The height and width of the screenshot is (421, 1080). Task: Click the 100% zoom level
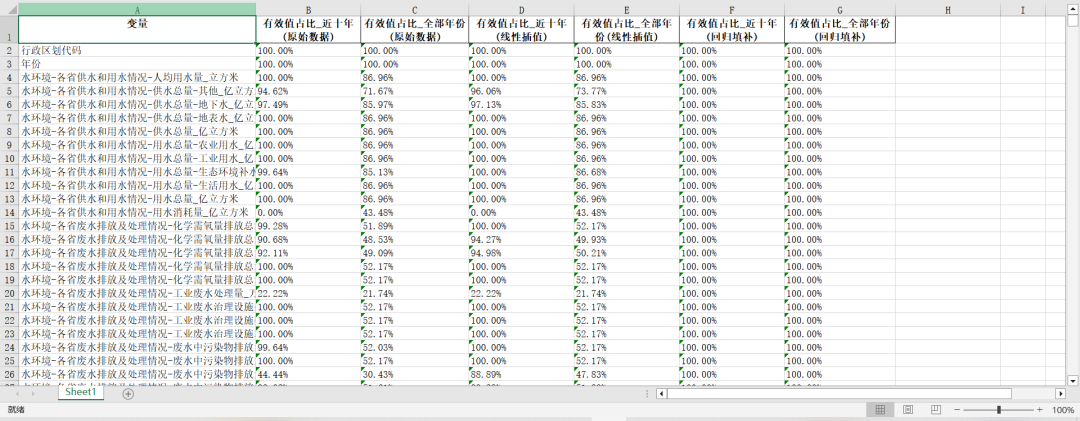(1063, 410)
